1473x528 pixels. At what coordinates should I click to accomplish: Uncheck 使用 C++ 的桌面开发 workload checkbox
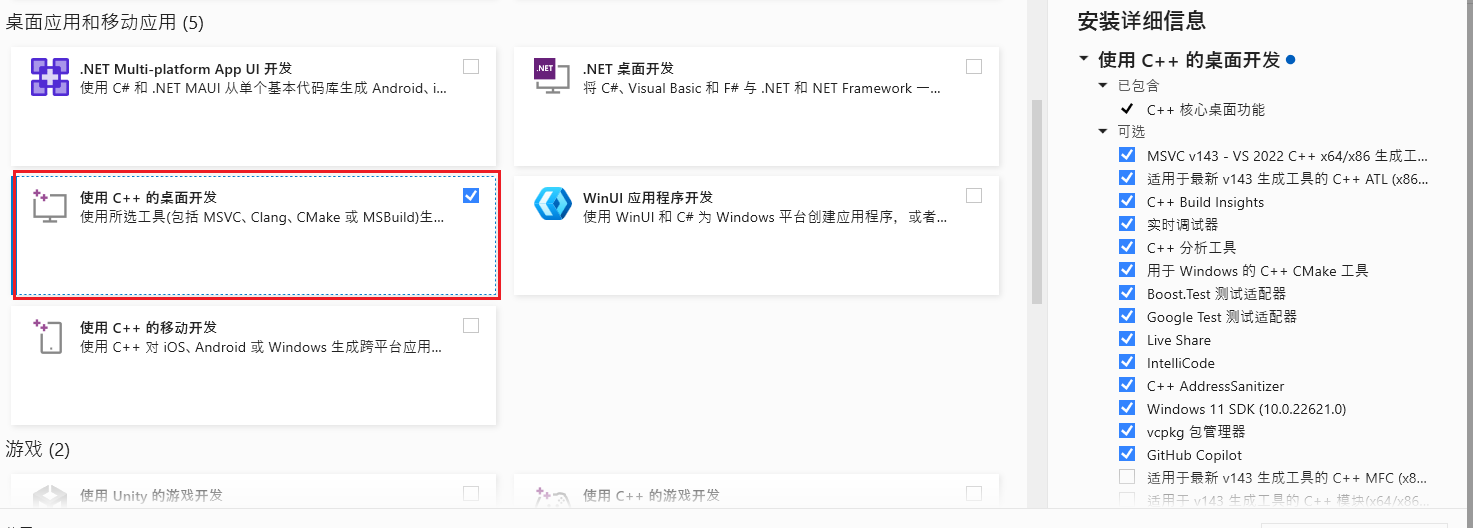point(471,195)
